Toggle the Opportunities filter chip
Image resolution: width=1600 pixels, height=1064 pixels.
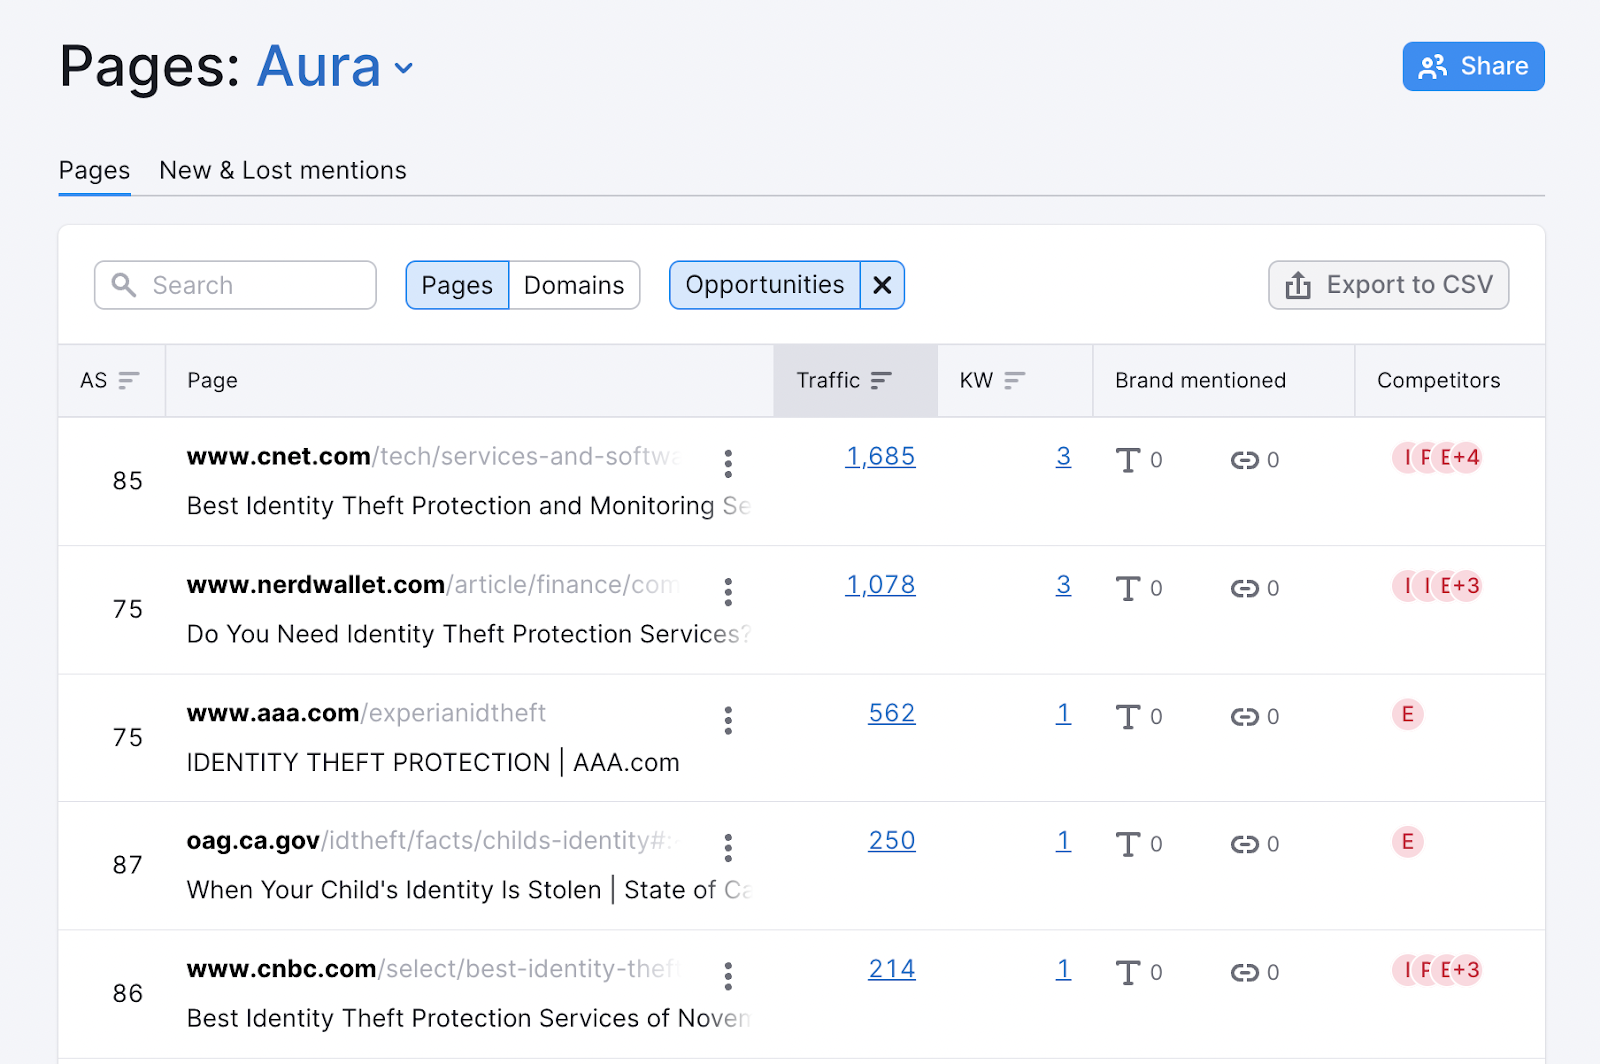coord(764,286)
